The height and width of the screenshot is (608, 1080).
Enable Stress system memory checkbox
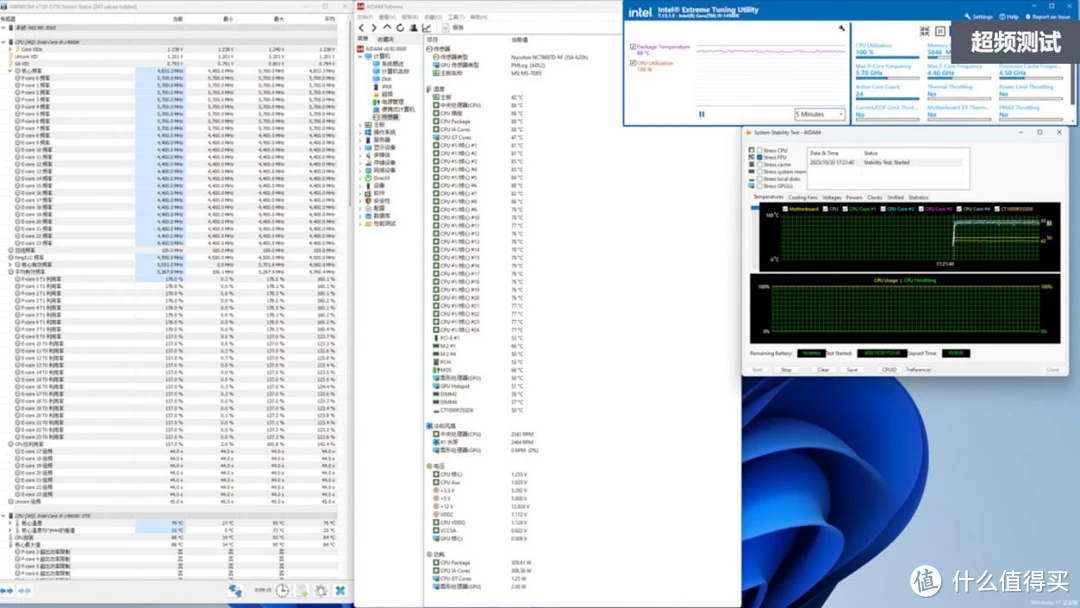coord(760,171)
